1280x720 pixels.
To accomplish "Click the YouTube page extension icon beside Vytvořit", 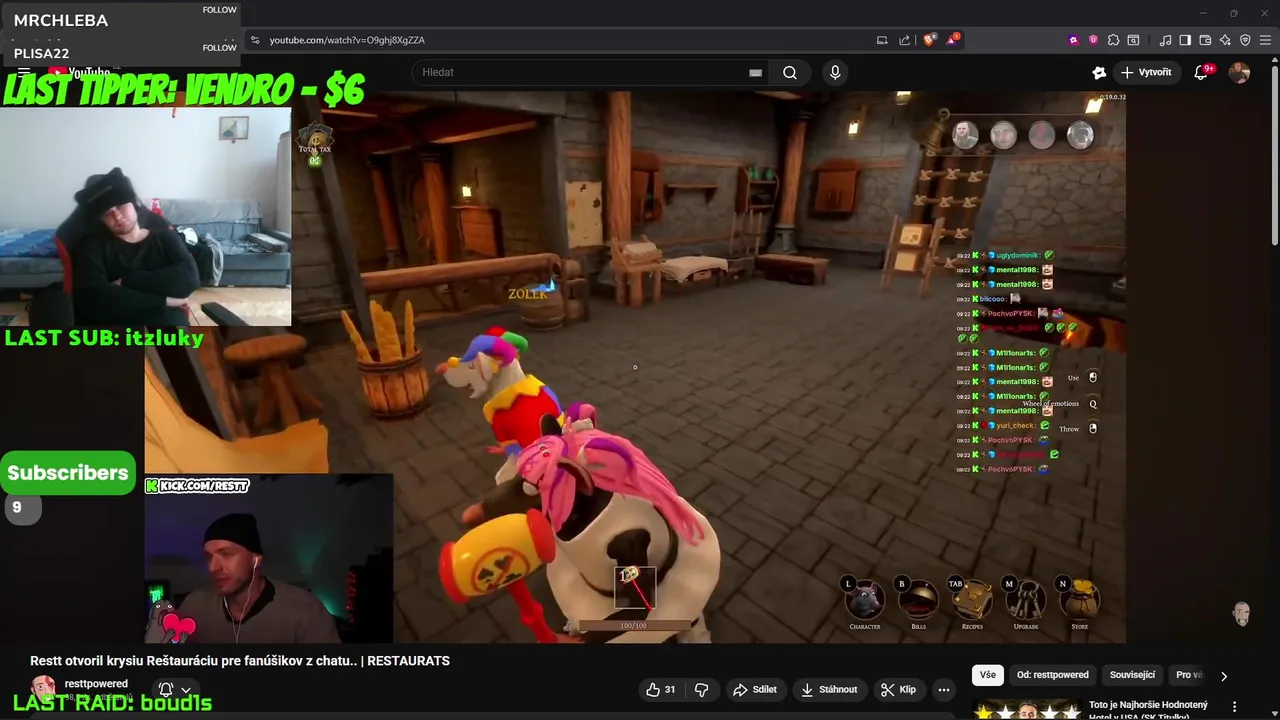I will tap(1099, 72).
